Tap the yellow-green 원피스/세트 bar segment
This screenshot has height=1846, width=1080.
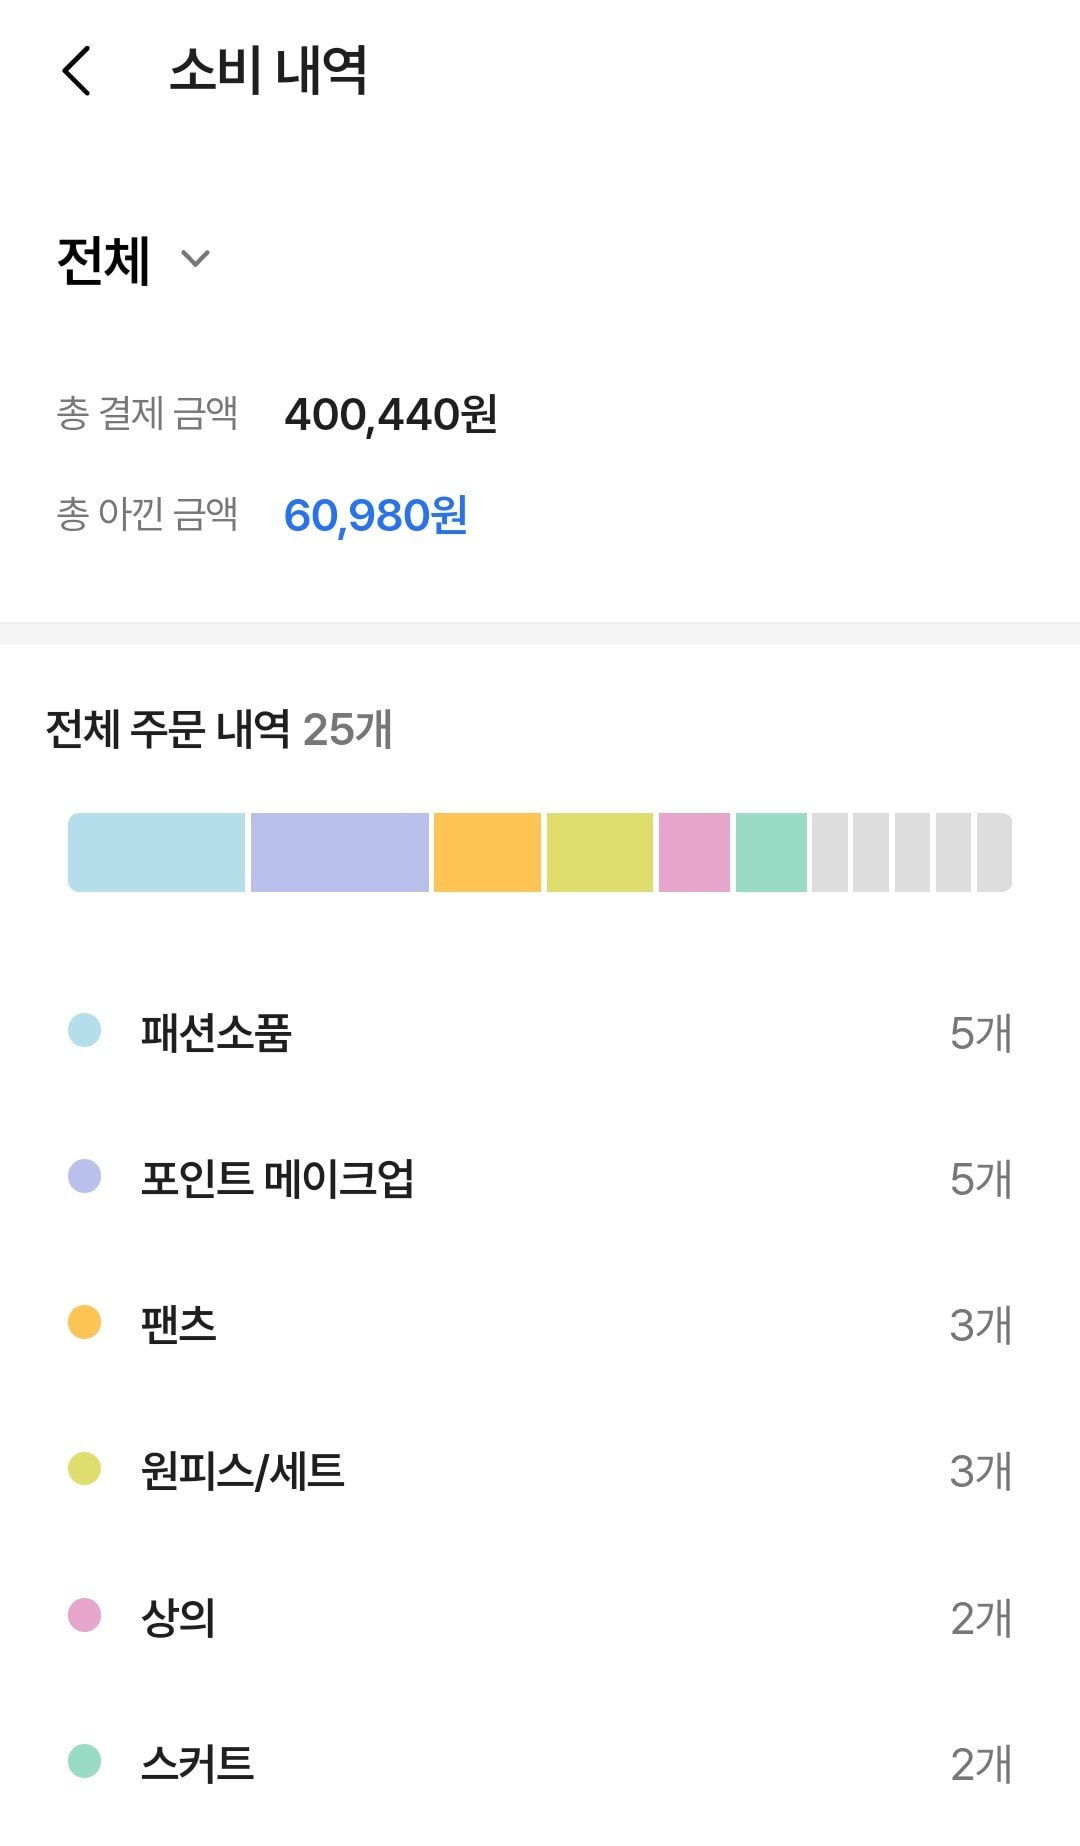tap(600, 852)
